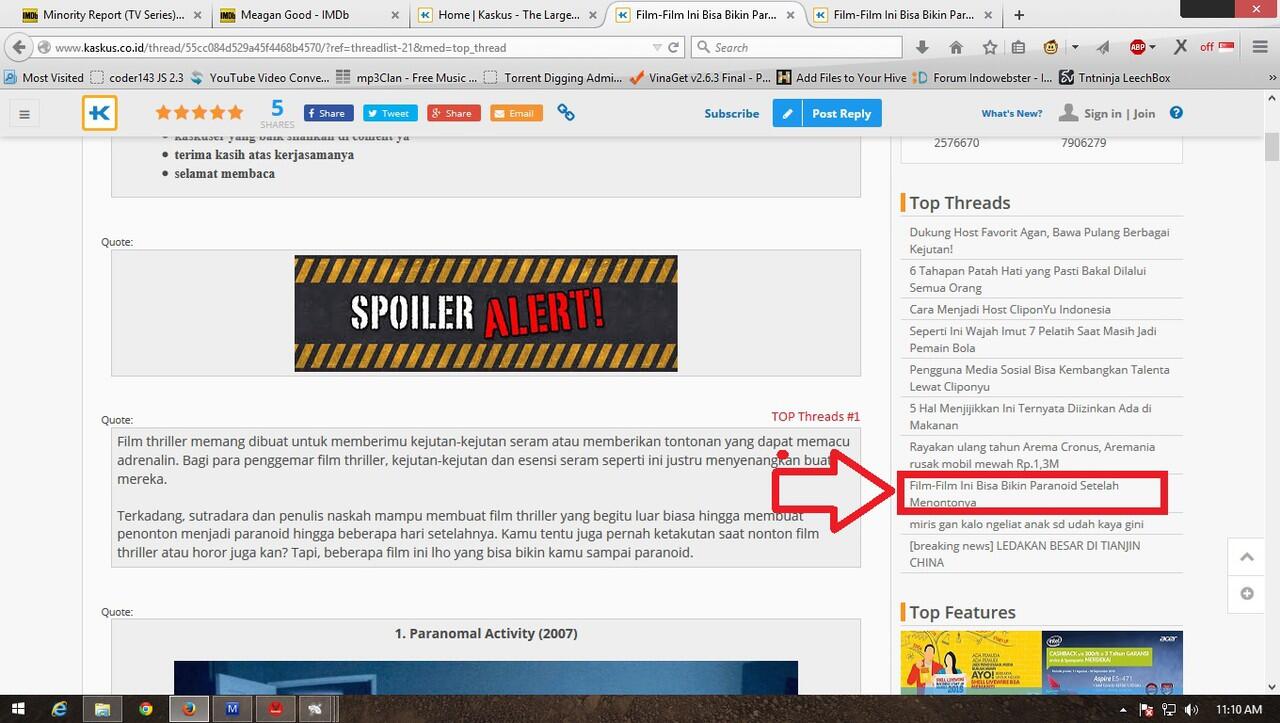Viewport: 1280px width, 723px height.
Task: Switch to the last Film-Film Ini Bisa Bikin tab
Action: coord(903,15)
